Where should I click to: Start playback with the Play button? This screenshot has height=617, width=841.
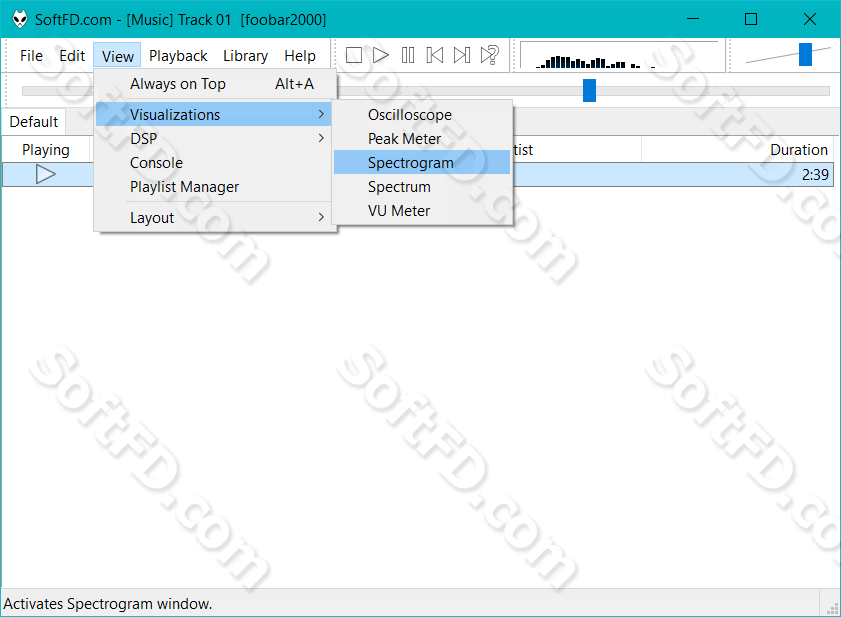click(x=380, y=55)
